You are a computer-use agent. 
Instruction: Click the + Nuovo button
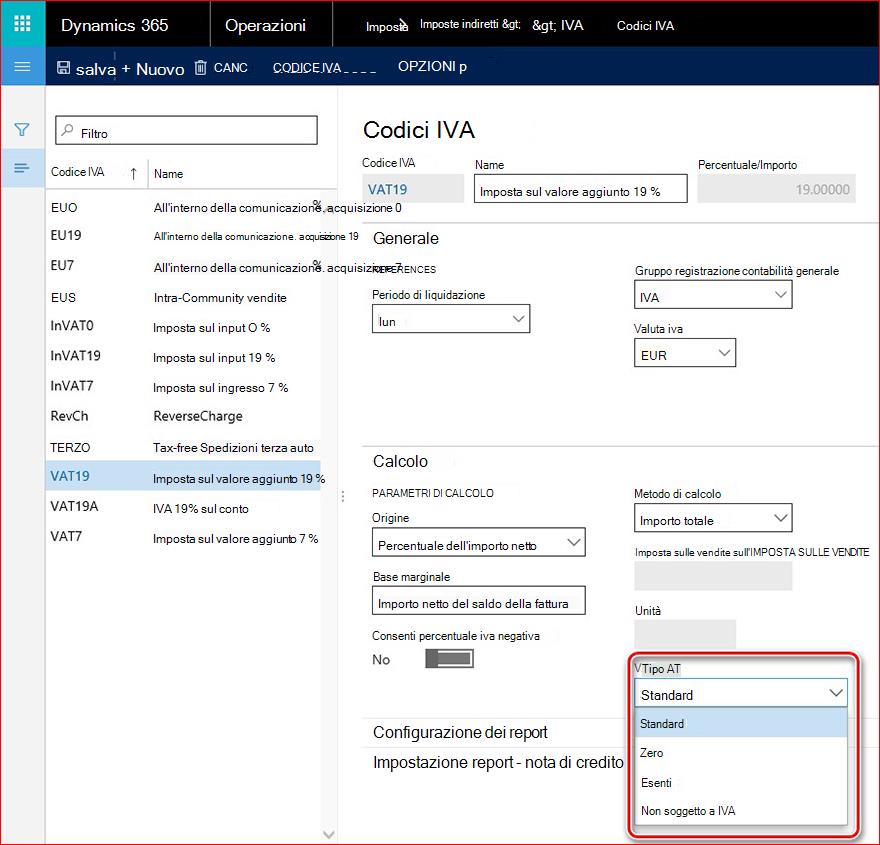click(x=153, y=68)
